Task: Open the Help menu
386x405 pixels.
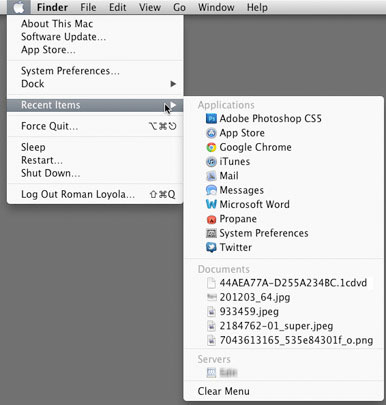Action: pos(257,7)
